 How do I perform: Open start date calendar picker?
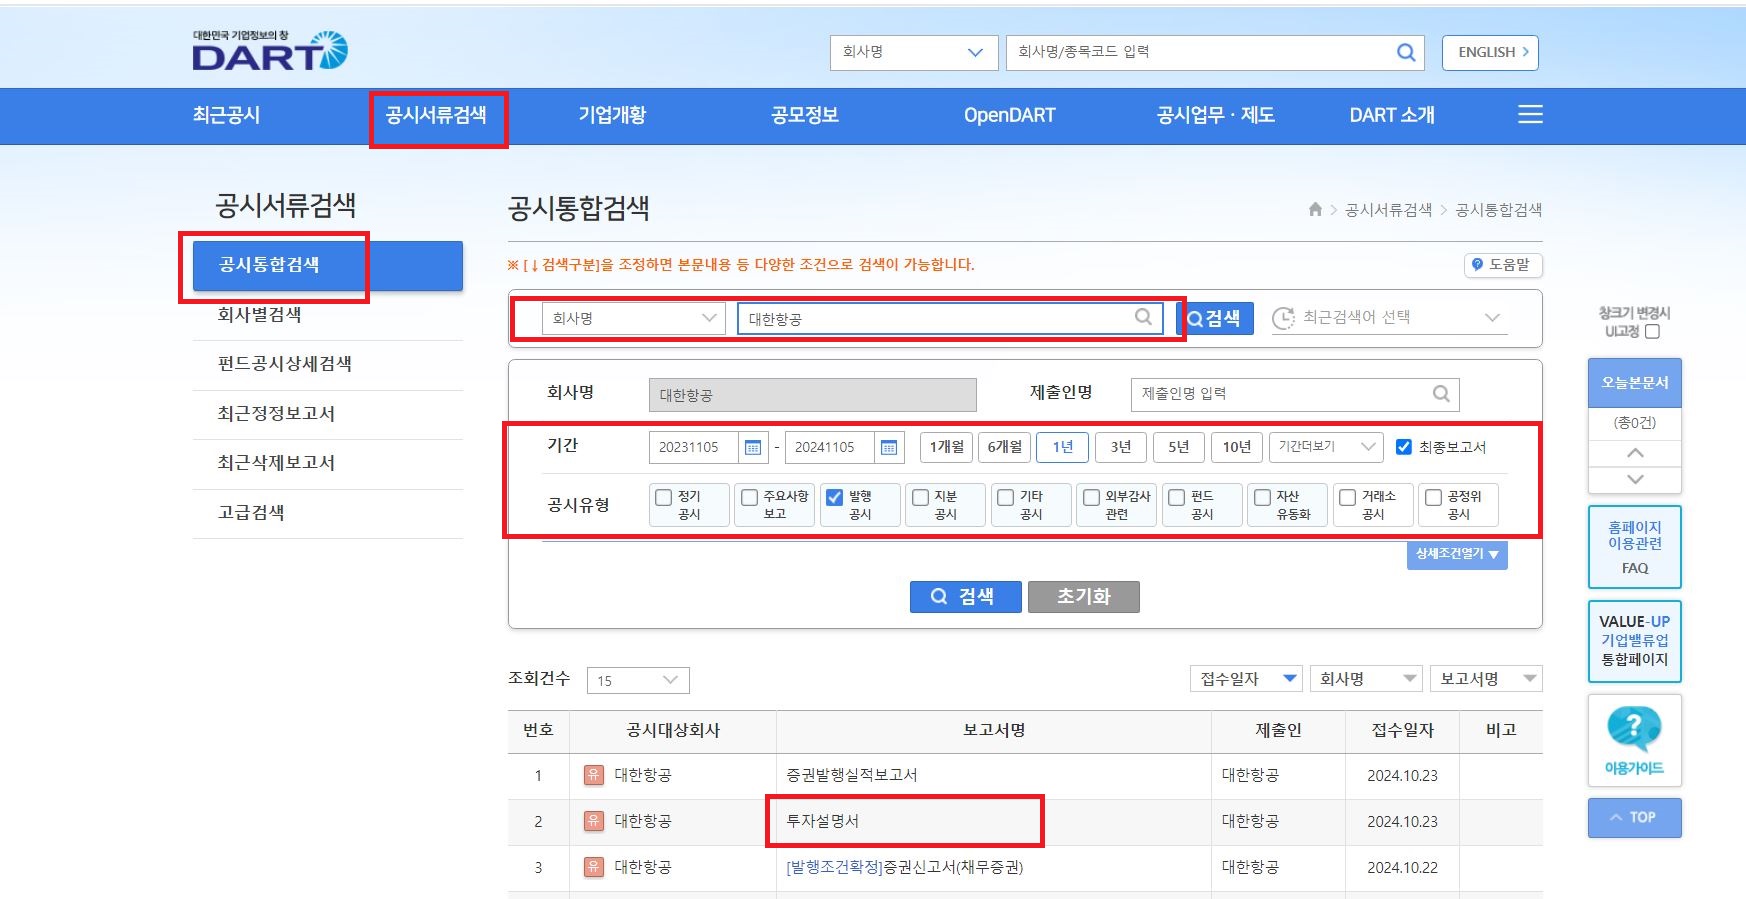click(753, 447)
